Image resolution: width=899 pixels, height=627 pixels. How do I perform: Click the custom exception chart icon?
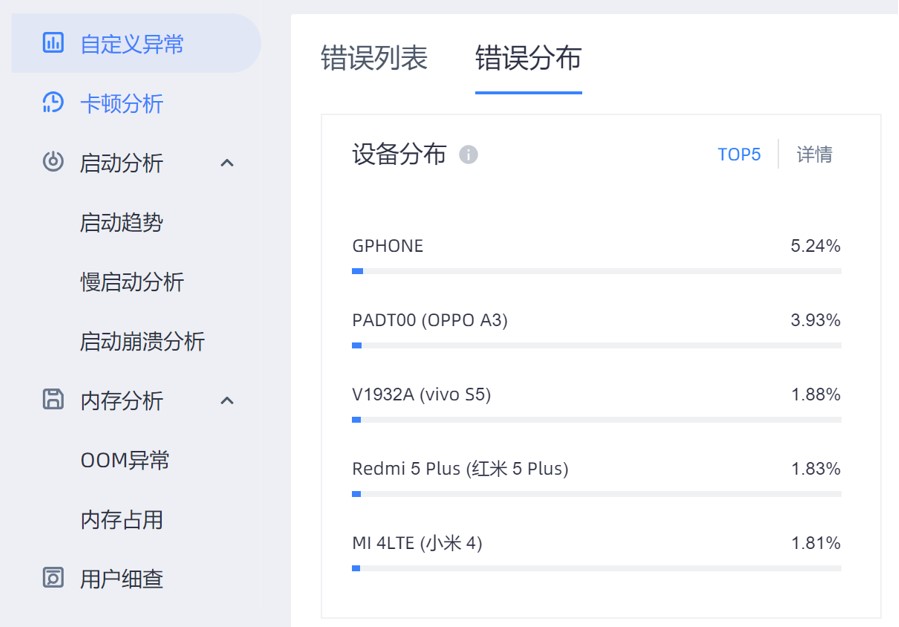click(53, 43)
